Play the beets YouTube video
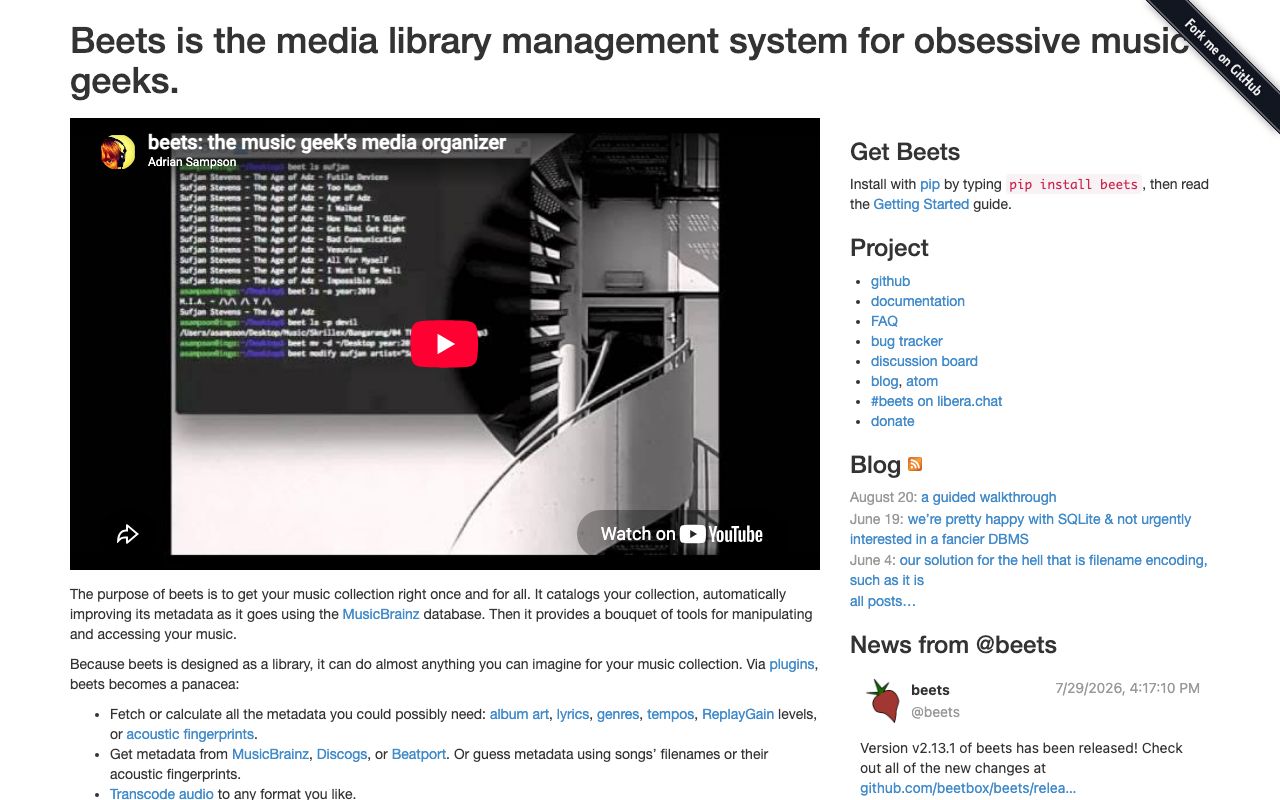Screen dimensions: 1280x800 click(445, 344)
